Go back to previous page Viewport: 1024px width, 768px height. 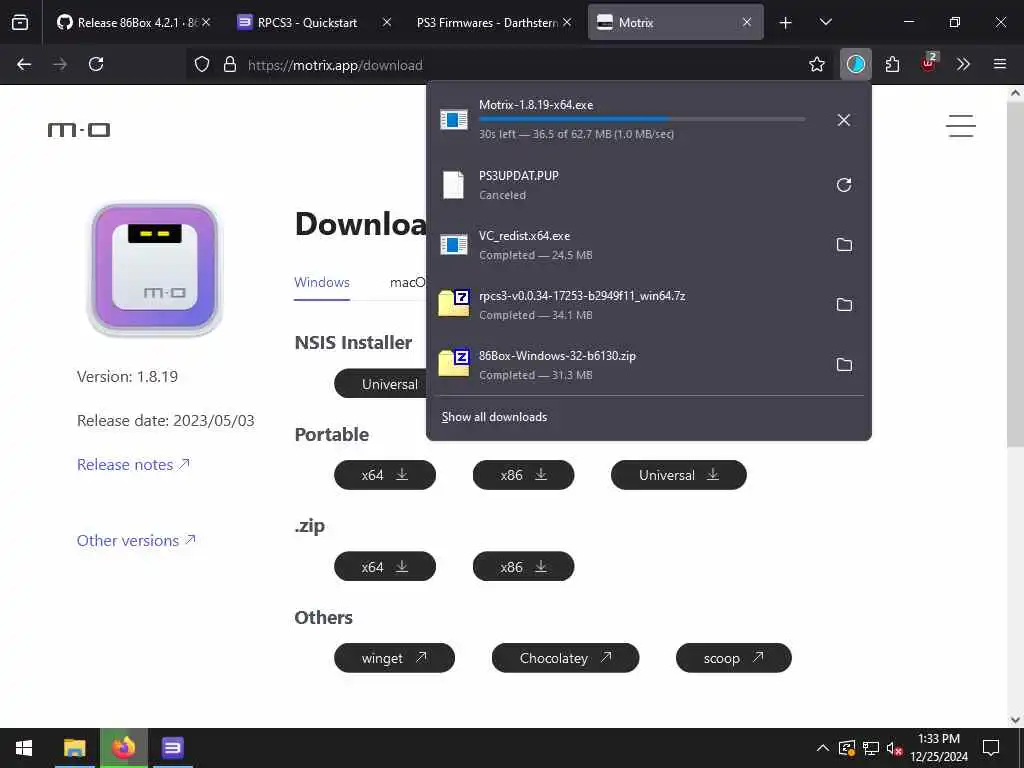24,64
